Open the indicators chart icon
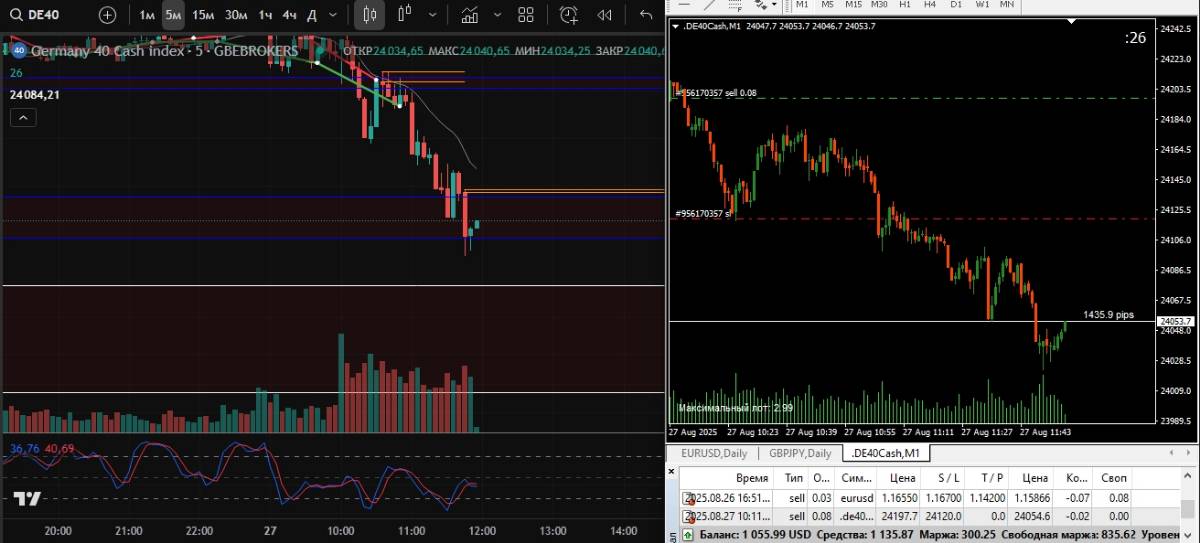Viewport: 1200px width, 543px height. pos(469,15)
